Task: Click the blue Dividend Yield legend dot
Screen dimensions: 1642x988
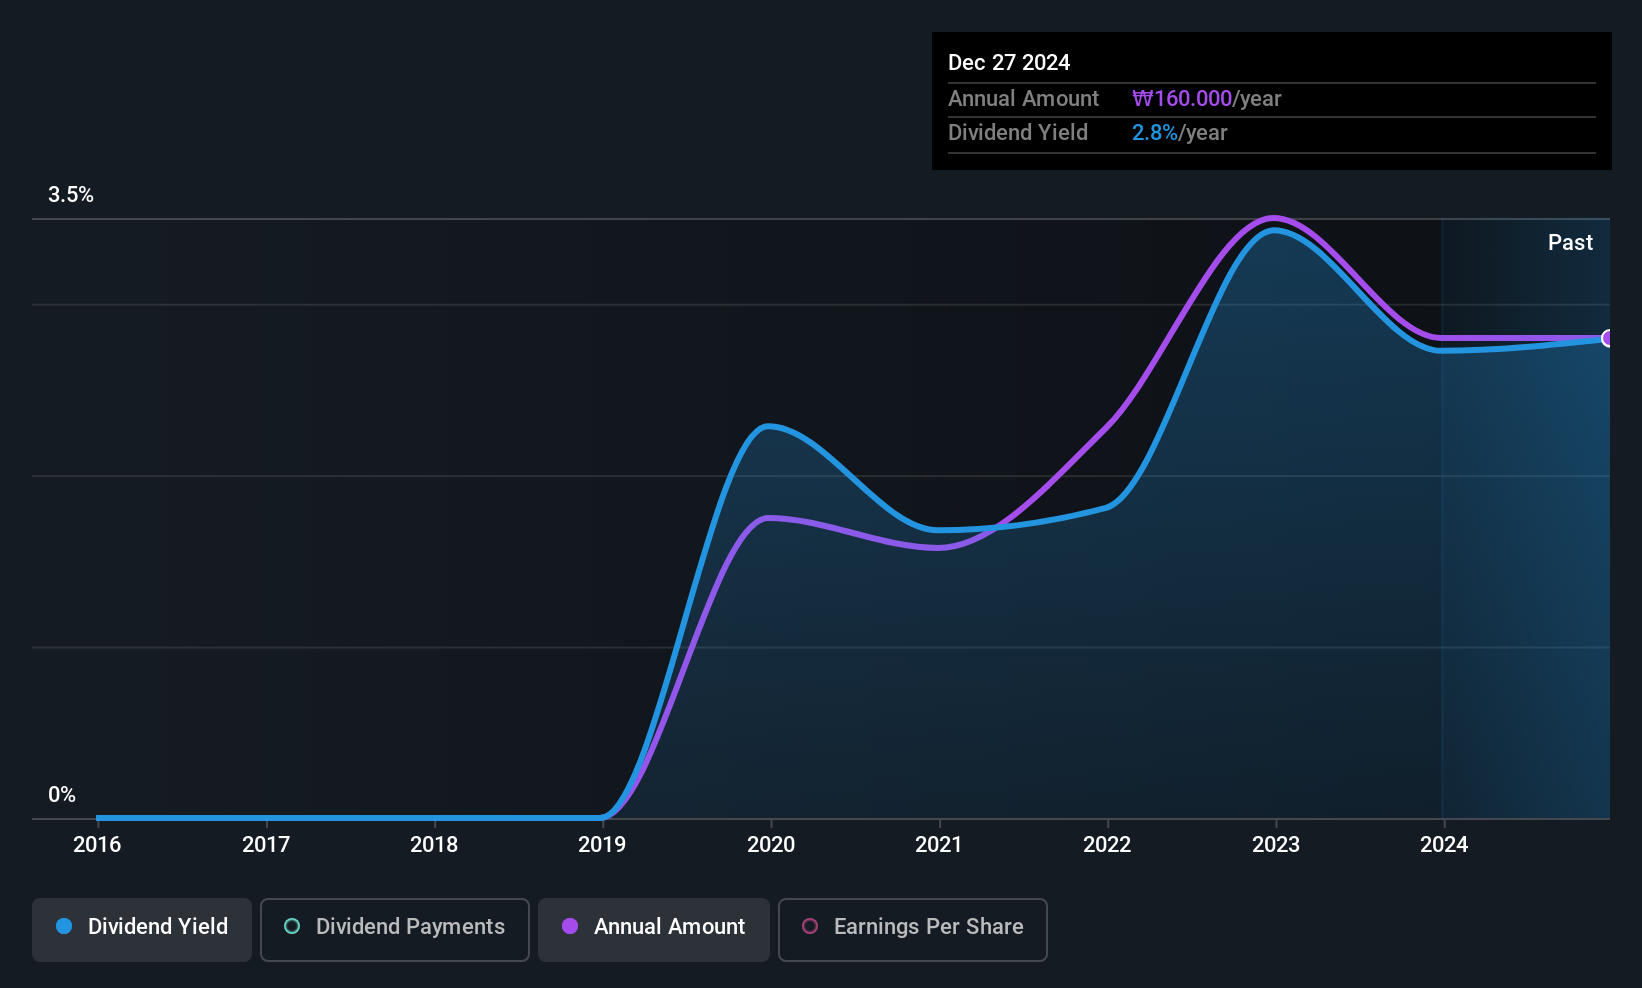Action: coord(64,926)
